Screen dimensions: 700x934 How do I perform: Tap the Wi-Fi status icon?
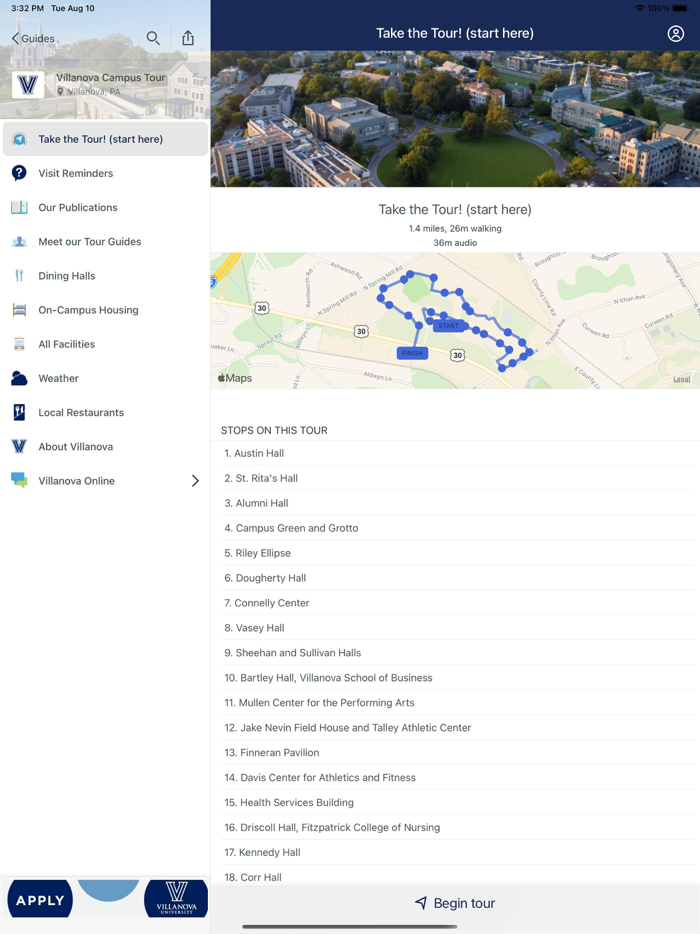point(640,8)
